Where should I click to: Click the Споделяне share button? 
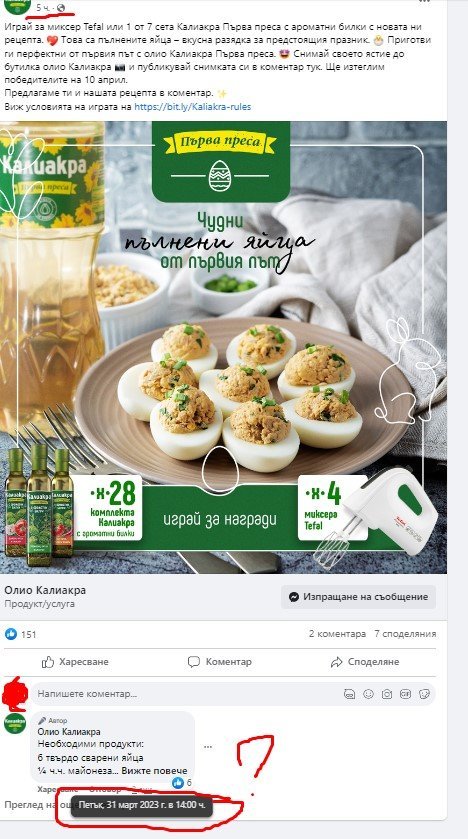pyautogui.click(x=365, y=662)
